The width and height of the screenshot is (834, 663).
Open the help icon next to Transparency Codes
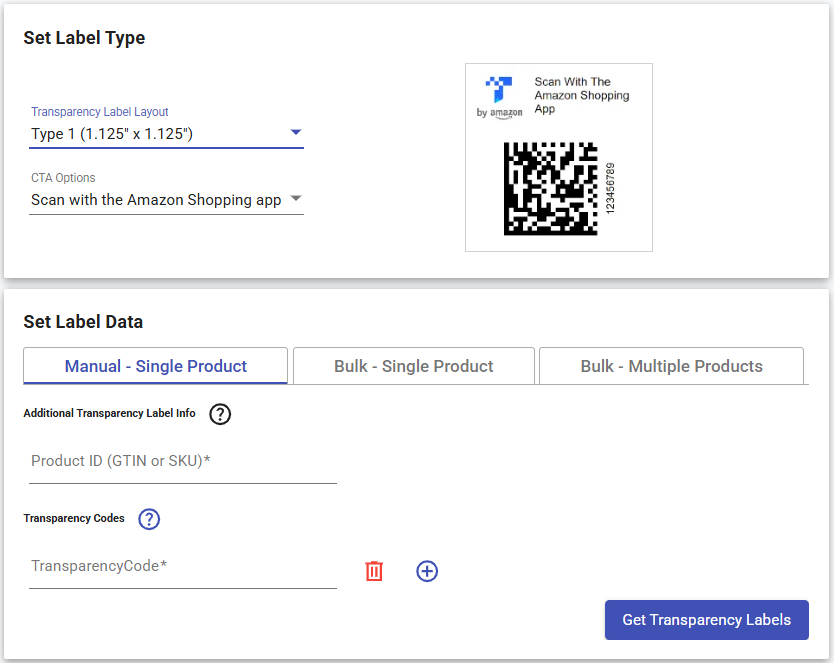(149, 519)
